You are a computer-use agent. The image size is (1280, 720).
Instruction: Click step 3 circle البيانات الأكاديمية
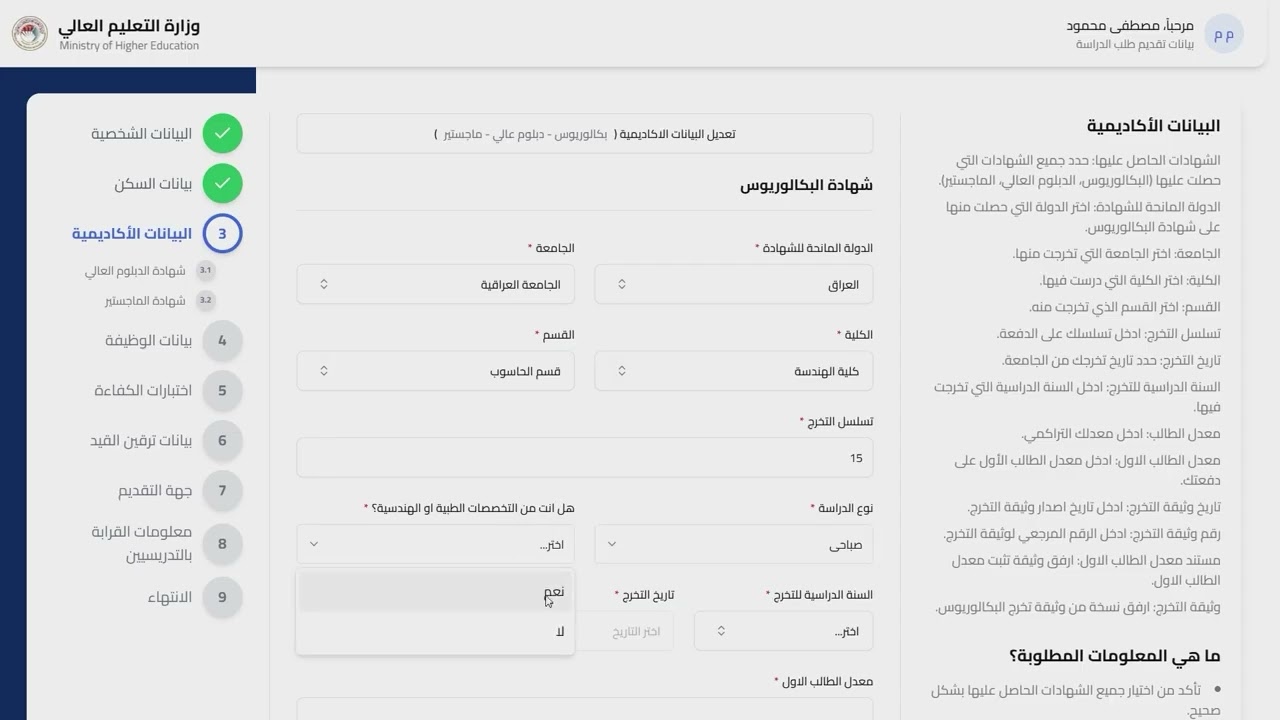pos(222,234)
